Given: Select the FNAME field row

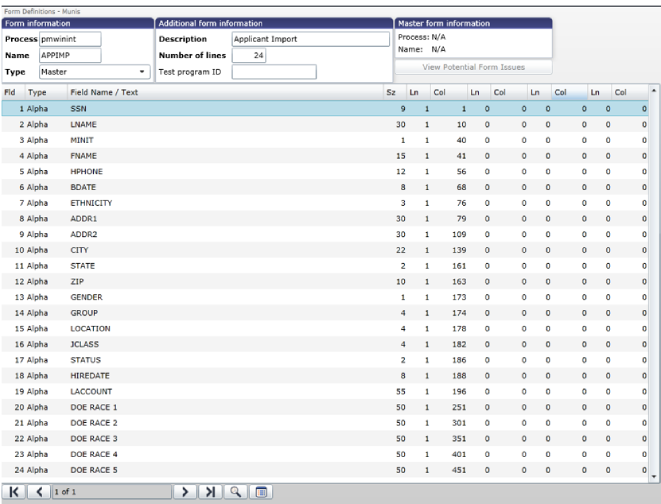Looking at the screenshot, I should (325, 156).
